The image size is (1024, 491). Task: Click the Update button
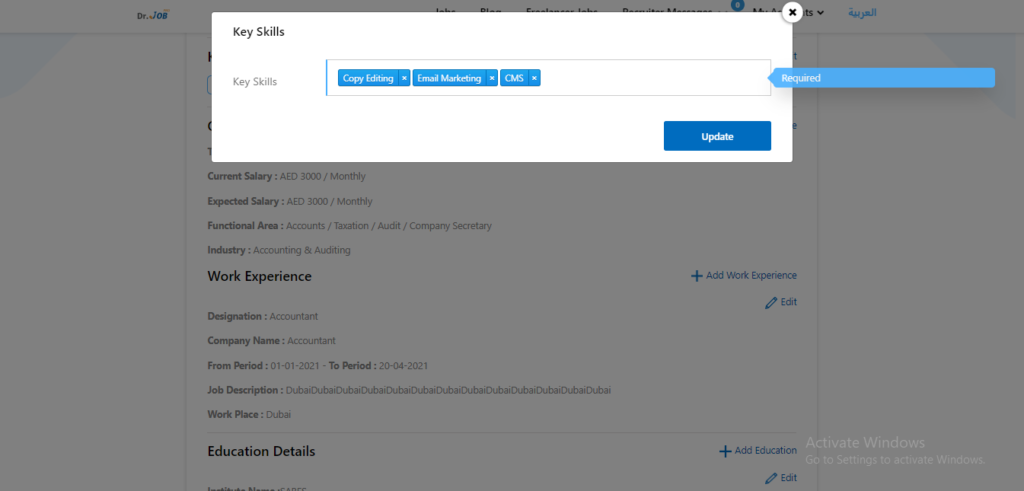[x=717, y=136]
